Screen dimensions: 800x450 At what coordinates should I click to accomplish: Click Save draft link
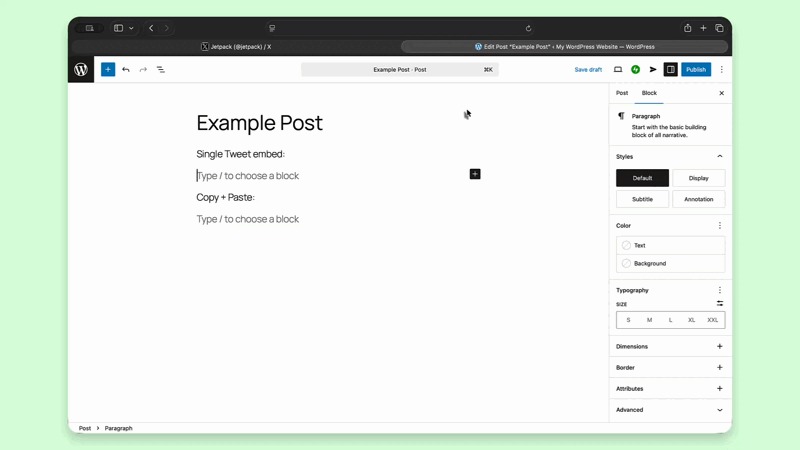tap(588, 69)
